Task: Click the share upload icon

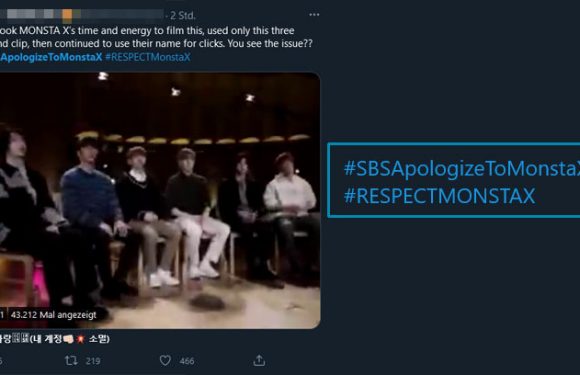Action: click(x=259, y=361)
